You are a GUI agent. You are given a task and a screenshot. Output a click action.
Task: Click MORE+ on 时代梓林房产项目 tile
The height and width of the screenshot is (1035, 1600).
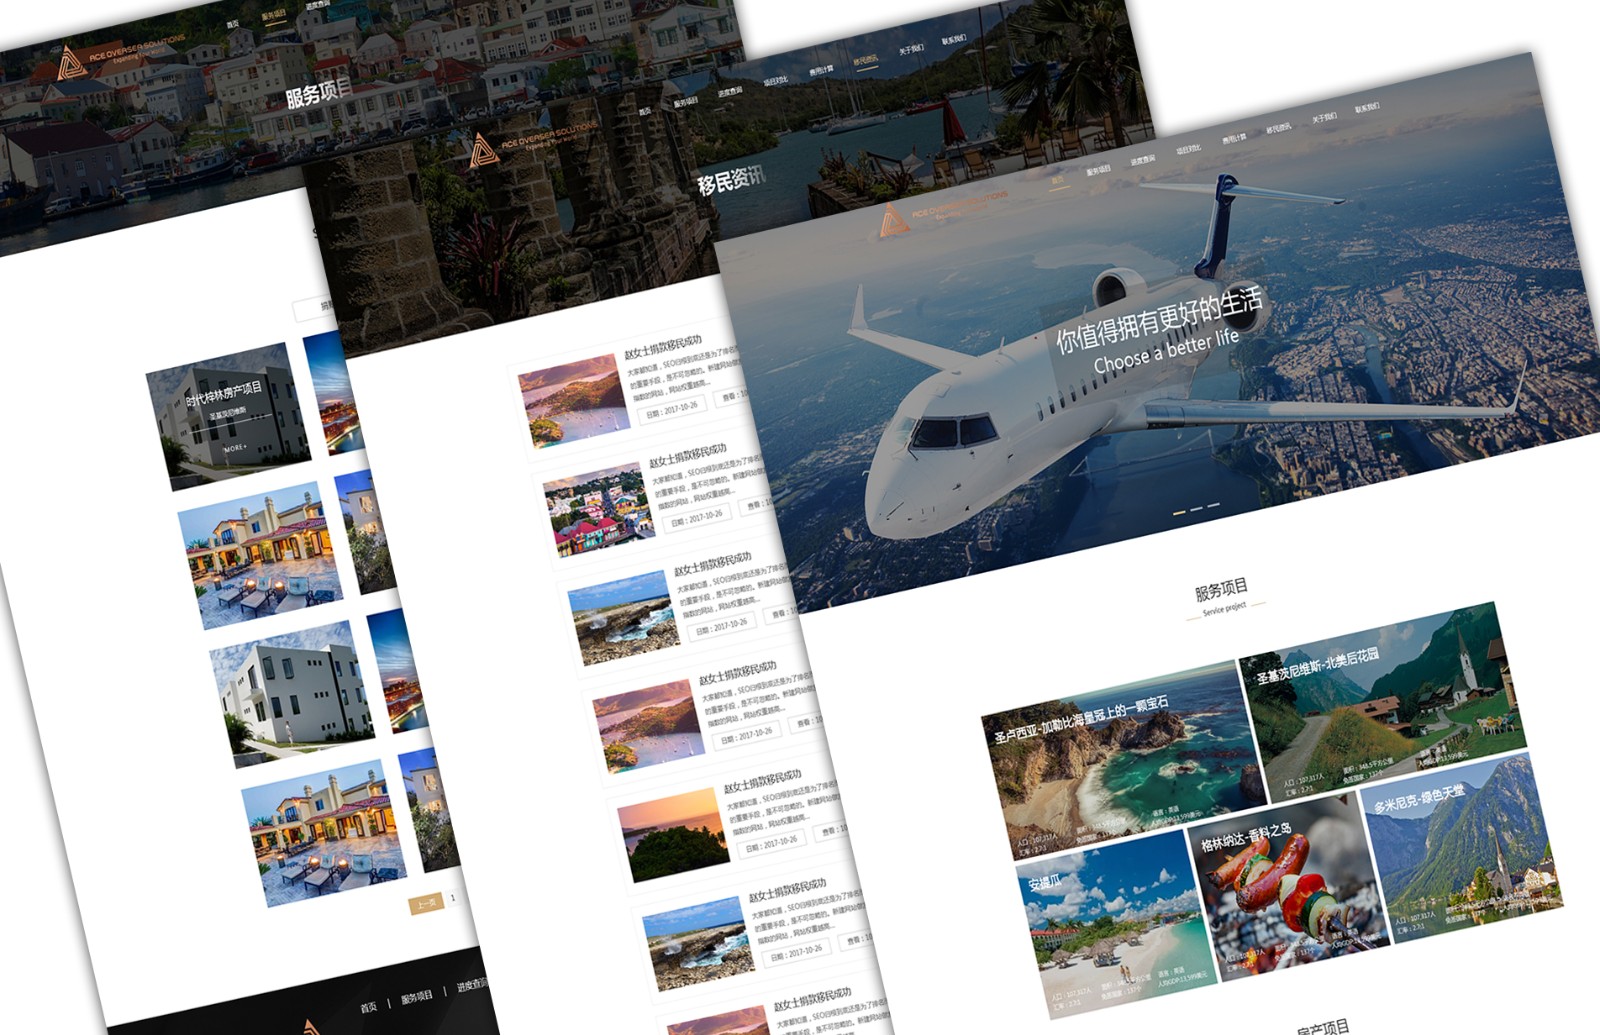point(235,448)
